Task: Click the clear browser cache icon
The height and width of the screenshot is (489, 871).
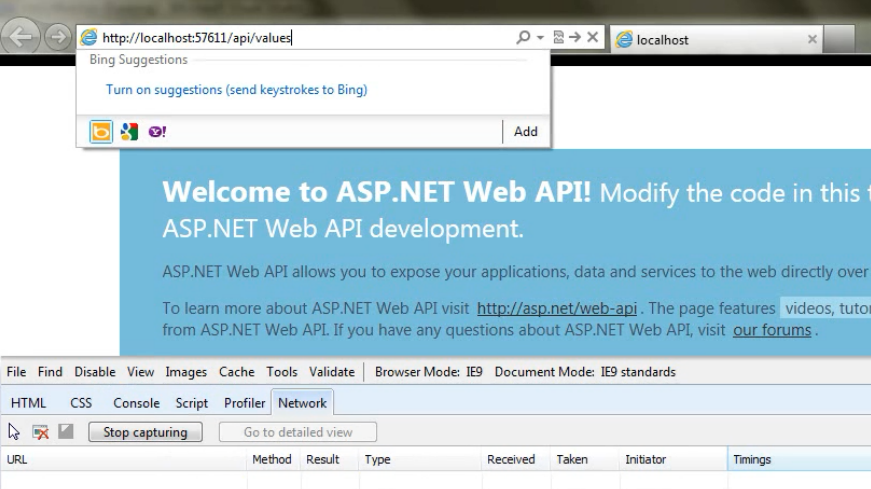Action: click(x=41, y=432)
